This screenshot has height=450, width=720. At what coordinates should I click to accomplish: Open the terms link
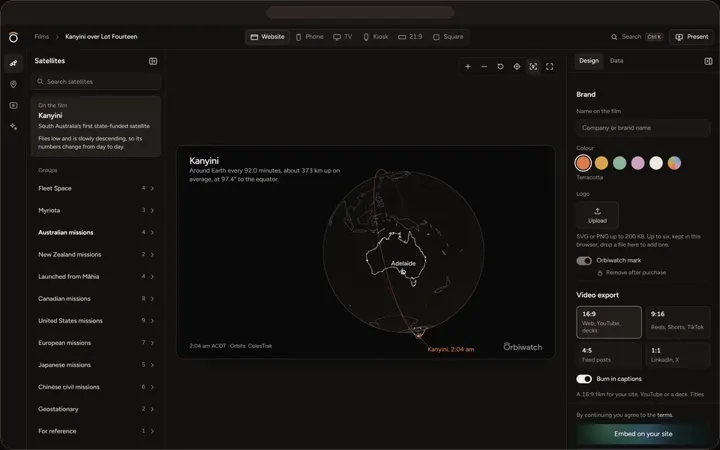[x=664, y=415]
